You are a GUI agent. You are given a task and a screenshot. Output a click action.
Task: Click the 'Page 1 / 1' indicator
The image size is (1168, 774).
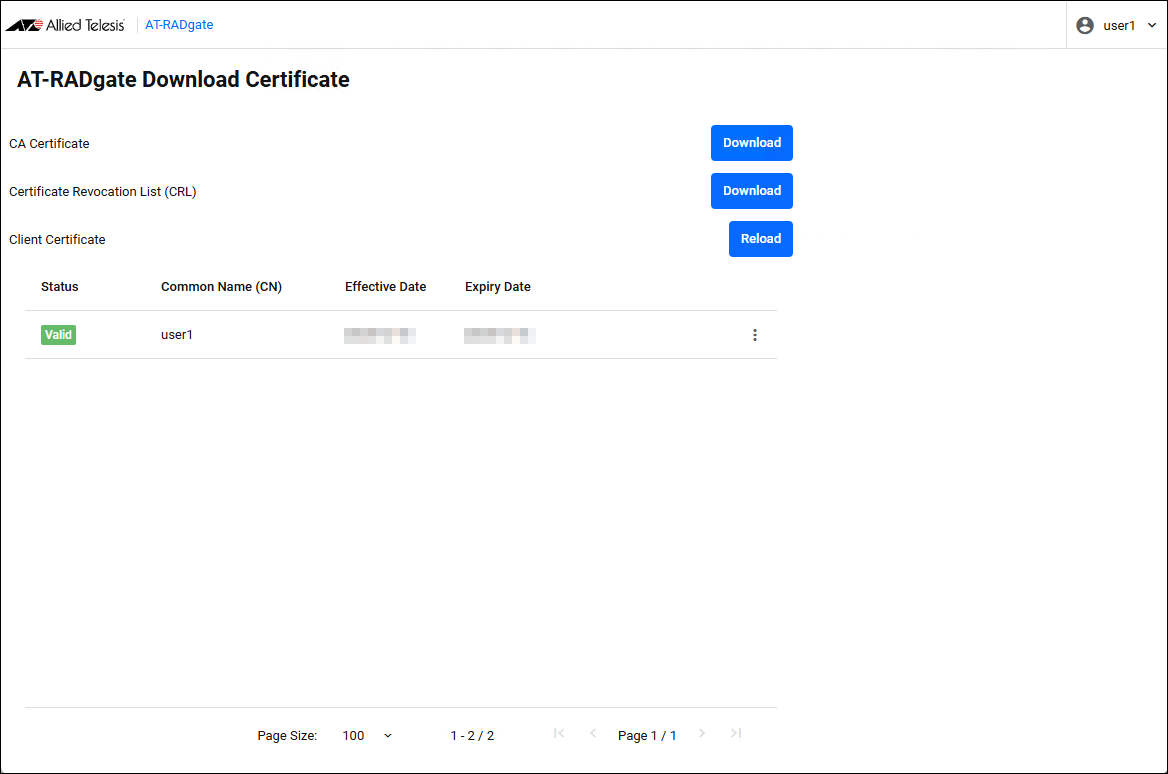(647, 735)
